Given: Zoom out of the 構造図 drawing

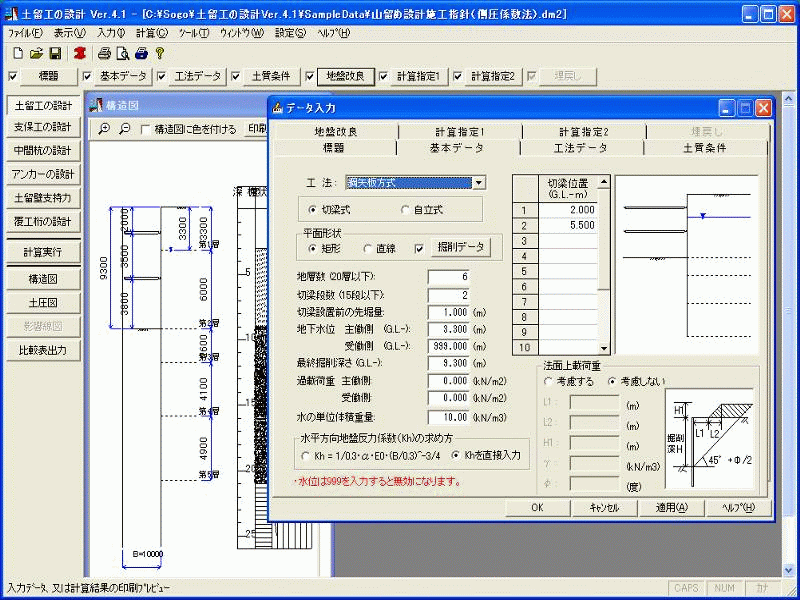Looking at the screenshot, I should coord(127,126).
